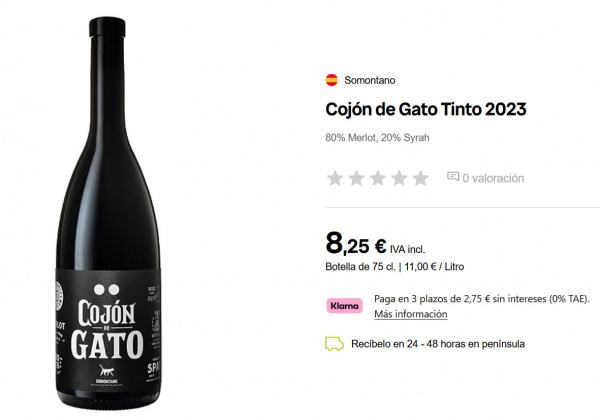Screen dimensions: 600x418
Task: Click the delivery truck icon
Action: [334, 343]
